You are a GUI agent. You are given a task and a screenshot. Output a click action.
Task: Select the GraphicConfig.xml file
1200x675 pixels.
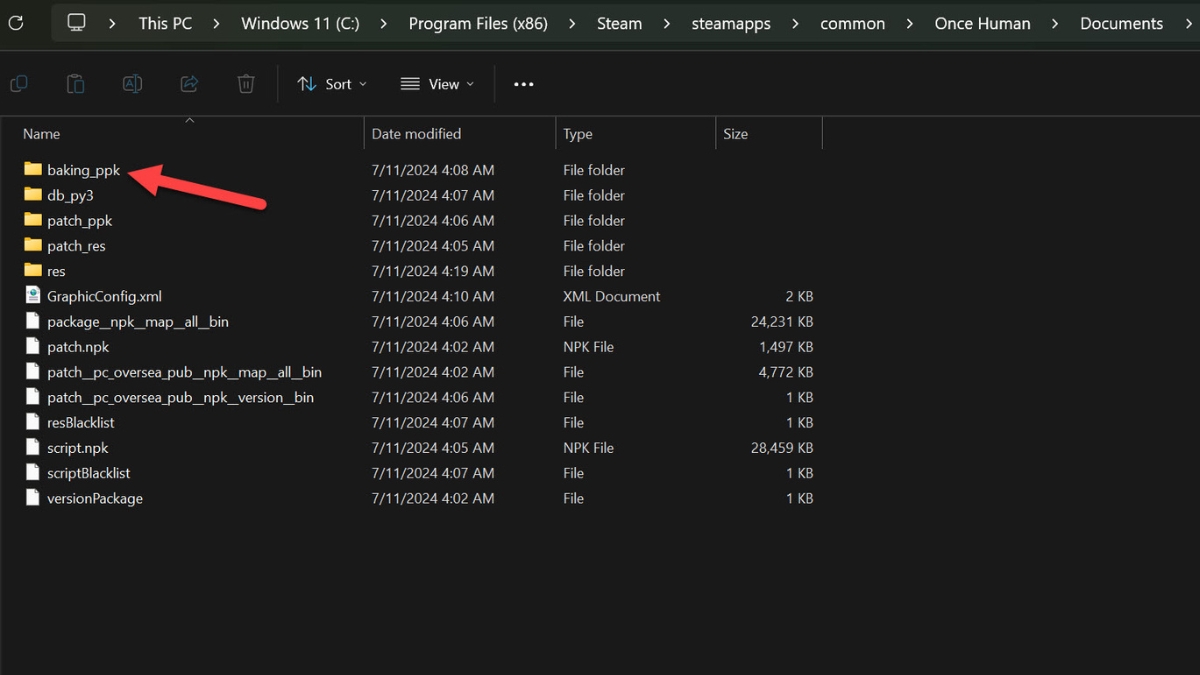[x=104, y=296]
